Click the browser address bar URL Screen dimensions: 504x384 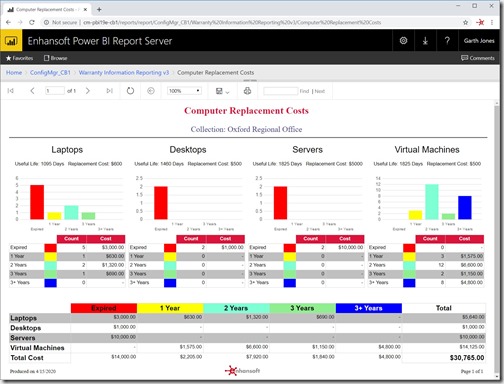232,22
